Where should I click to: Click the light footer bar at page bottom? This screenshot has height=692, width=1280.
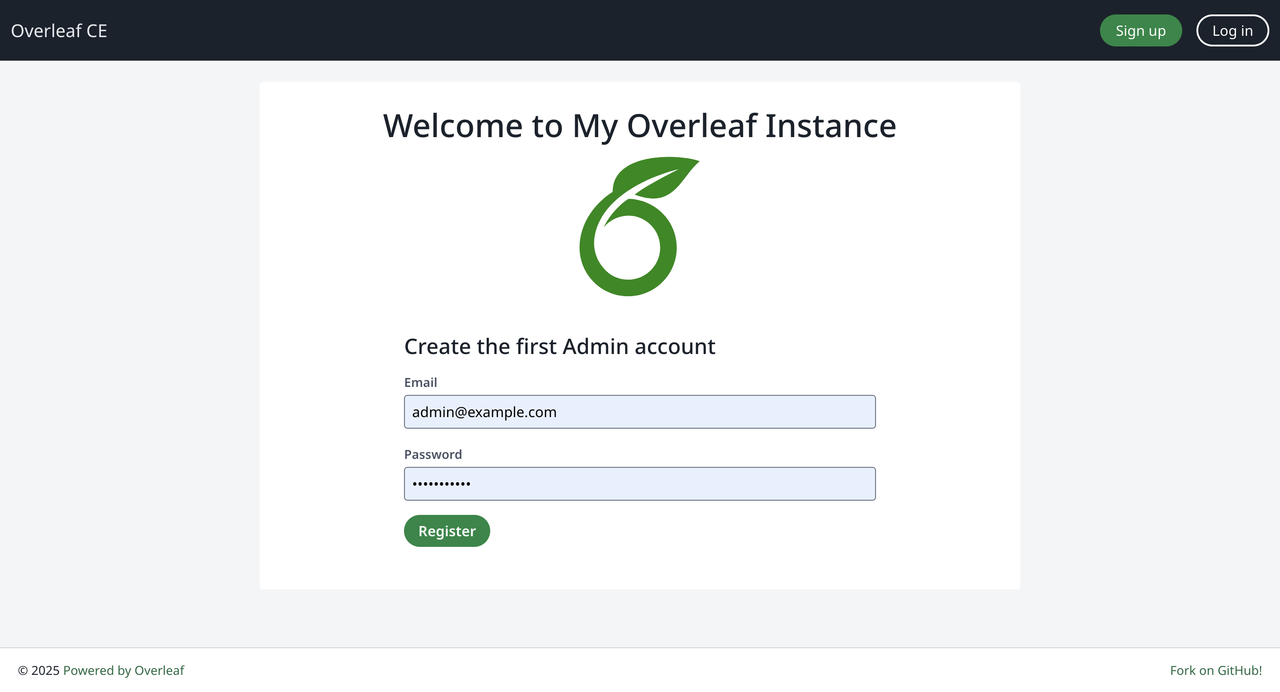click(x=640, y=670)
